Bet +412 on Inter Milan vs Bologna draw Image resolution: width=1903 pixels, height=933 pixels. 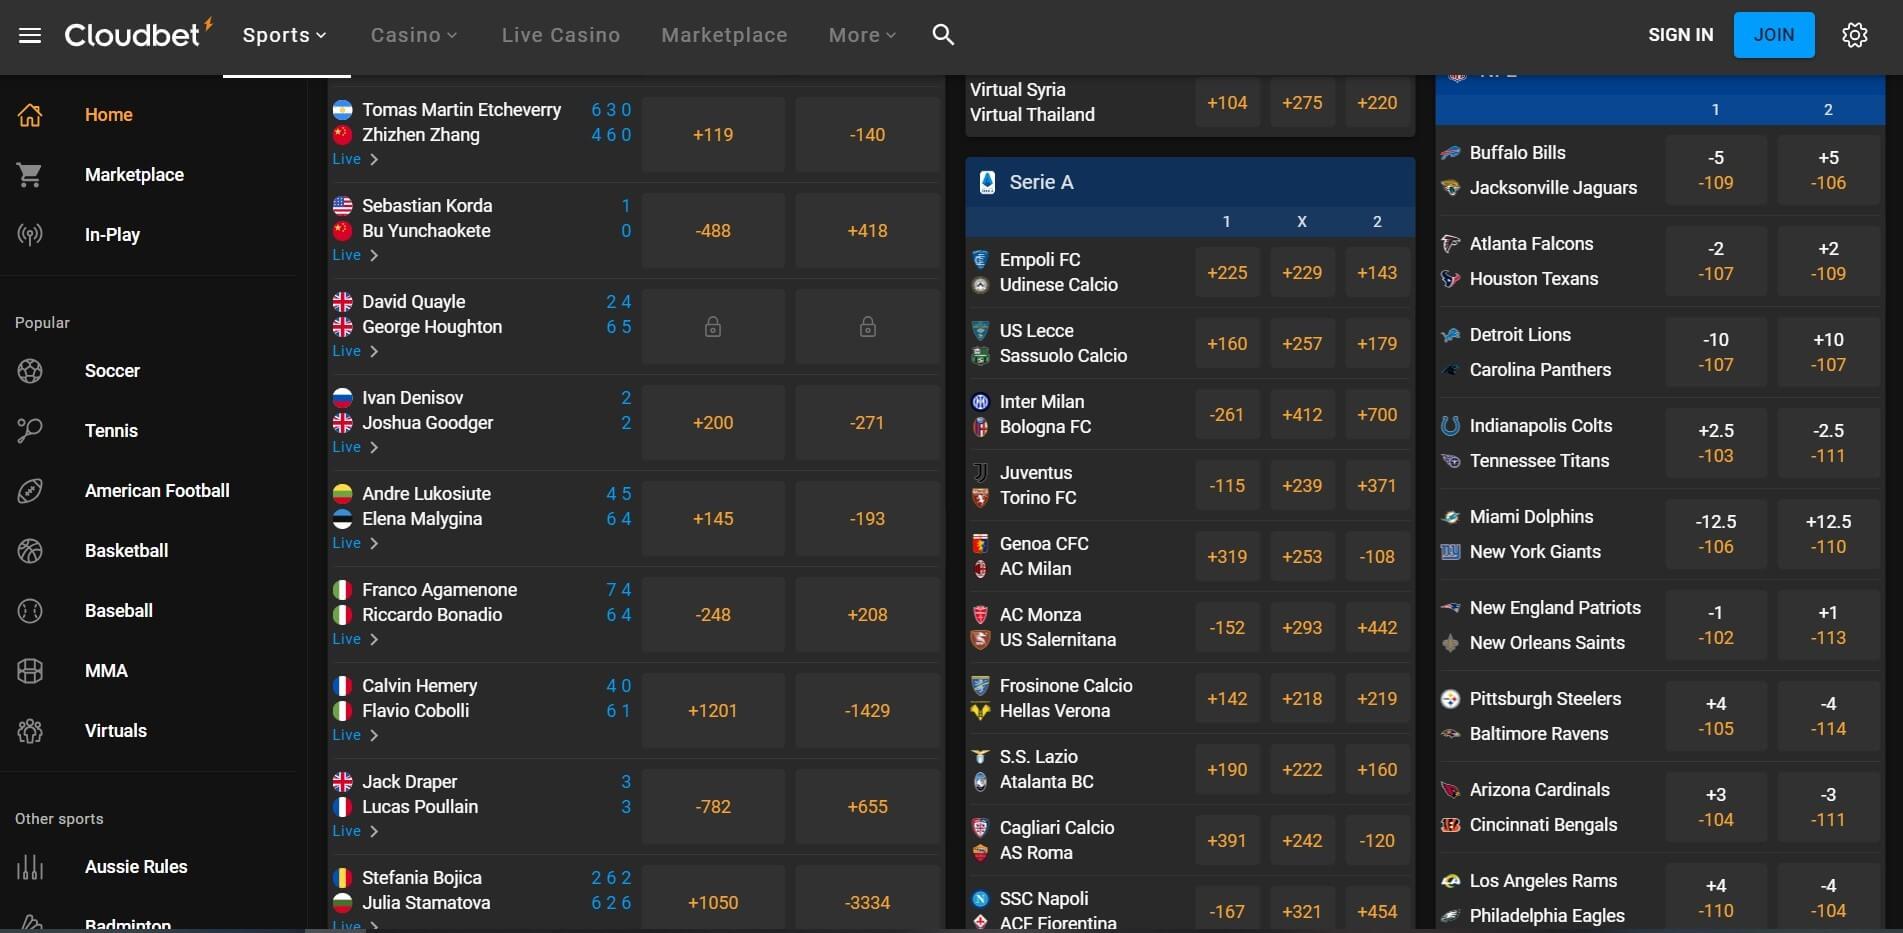pyautogui.click(x=1302, y=415)
